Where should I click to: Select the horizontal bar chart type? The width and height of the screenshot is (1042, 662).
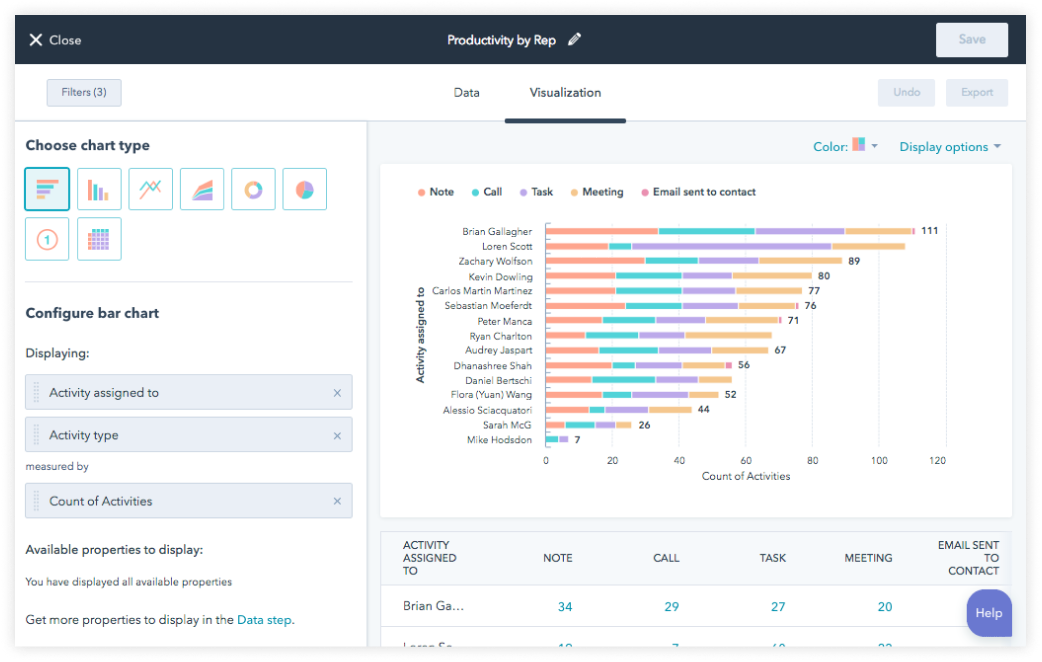tap(47, 188)
